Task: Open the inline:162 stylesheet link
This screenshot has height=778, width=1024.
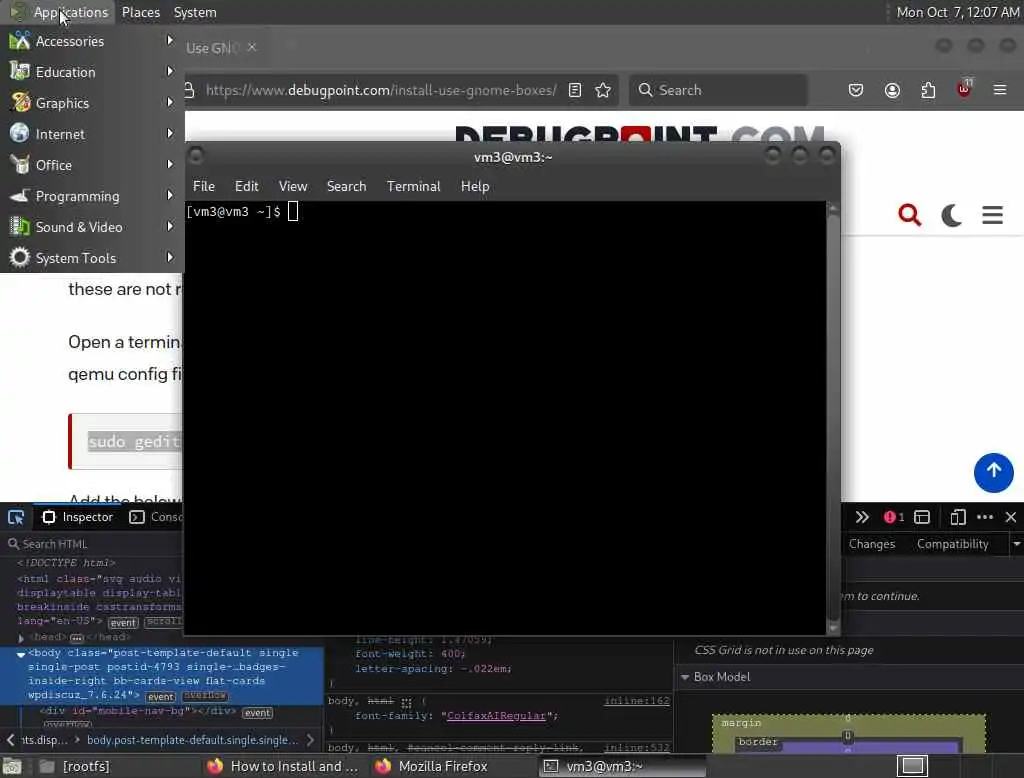Action: point(637,700)
